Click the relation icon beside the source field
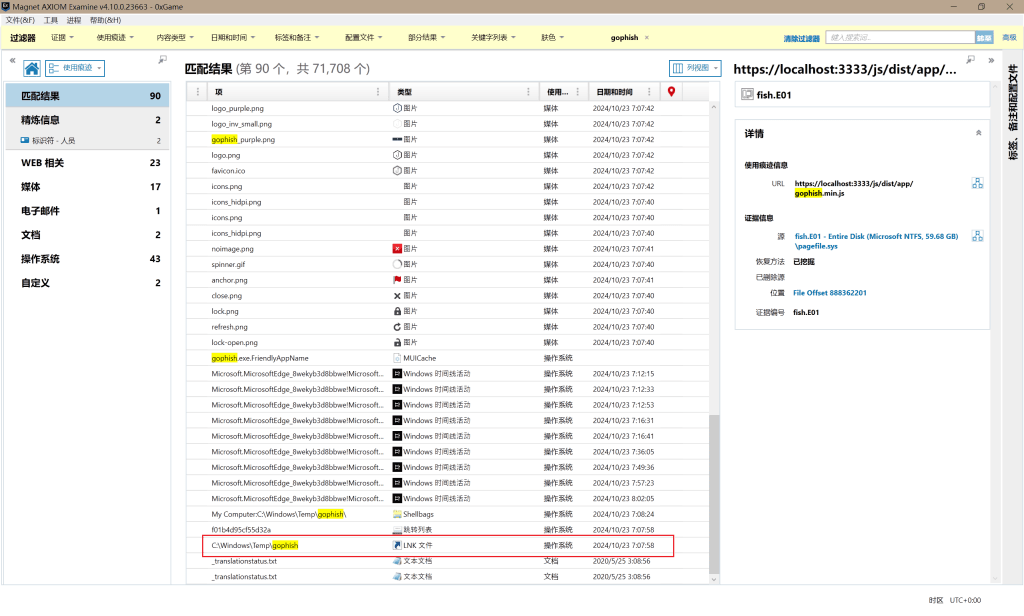 (x=977, y=236)
